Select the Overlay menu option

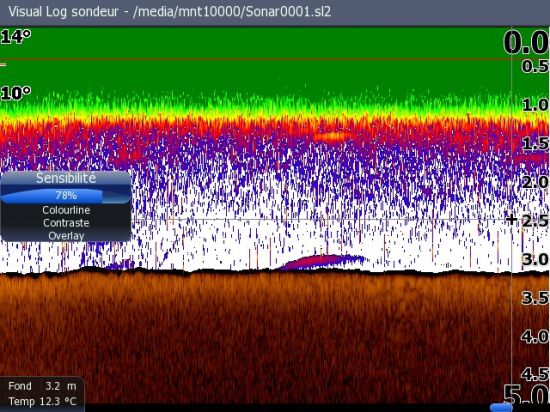[x=66, y=236]
